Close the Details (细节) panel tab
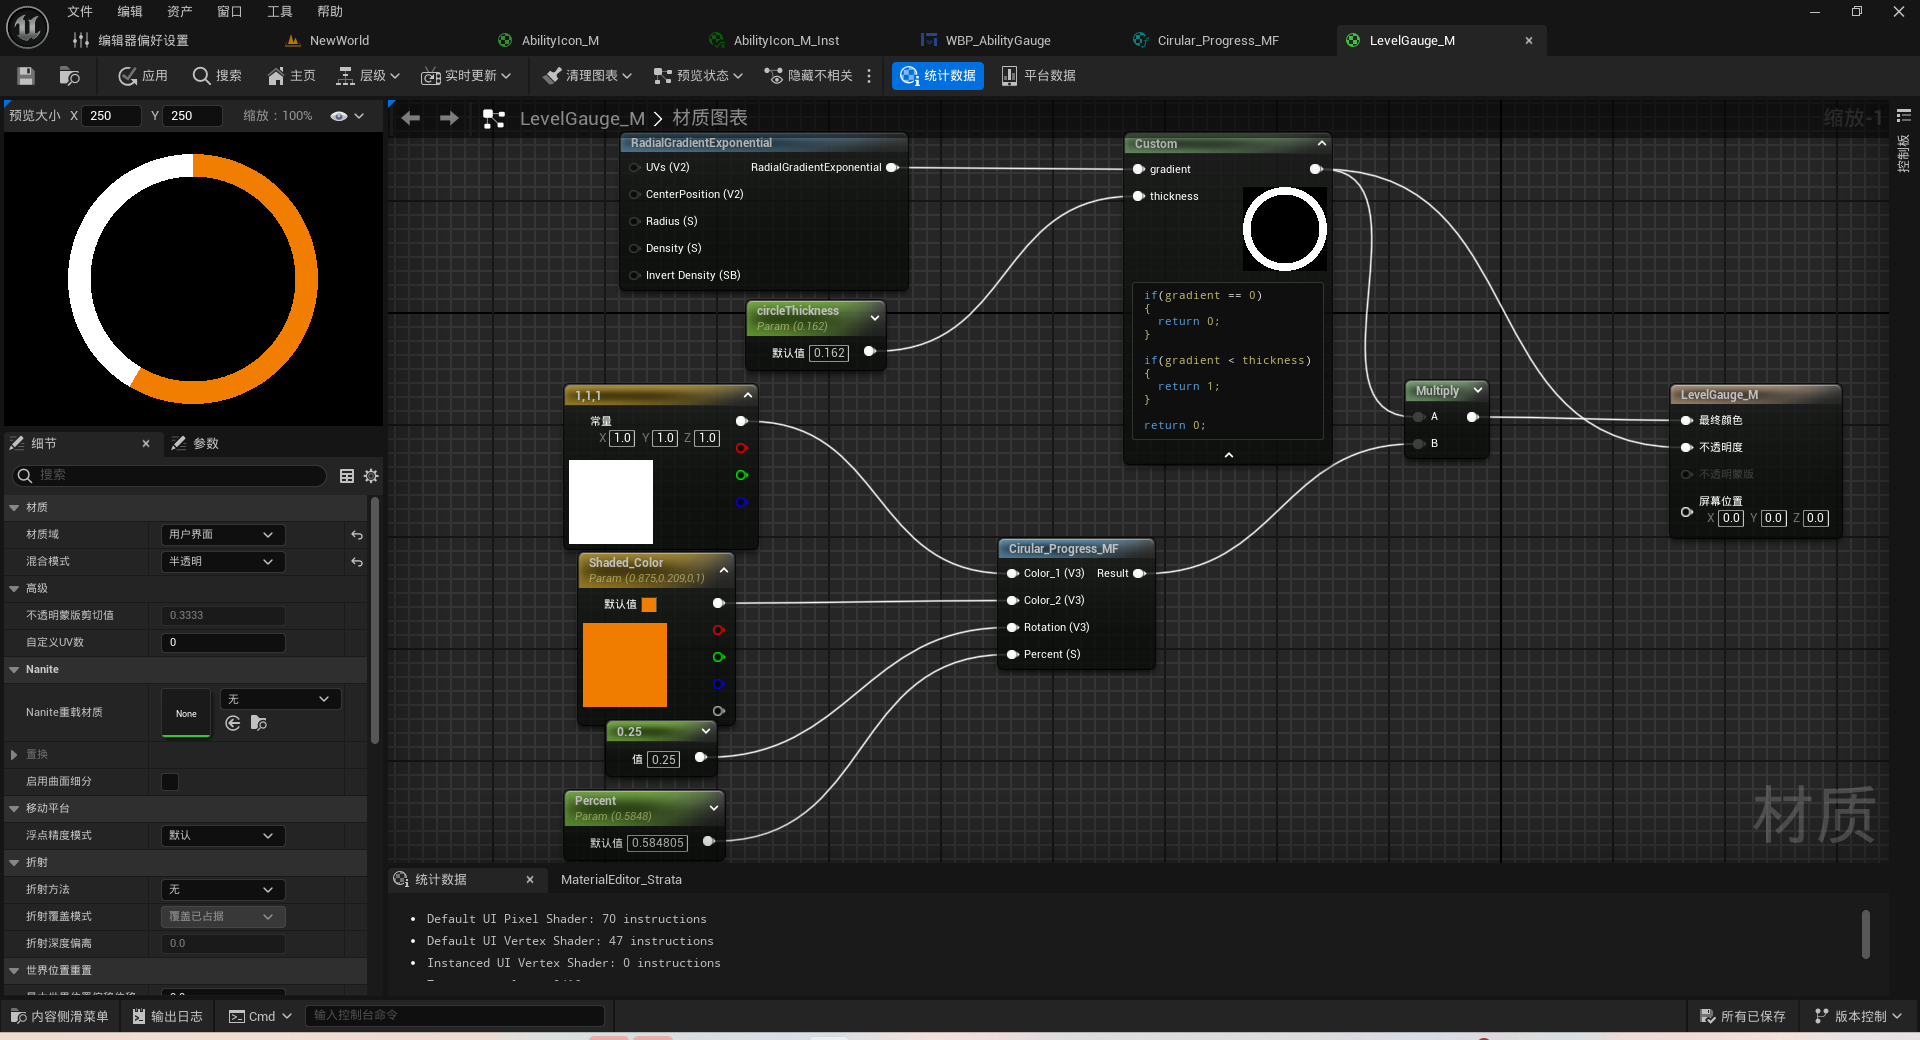 146,444
